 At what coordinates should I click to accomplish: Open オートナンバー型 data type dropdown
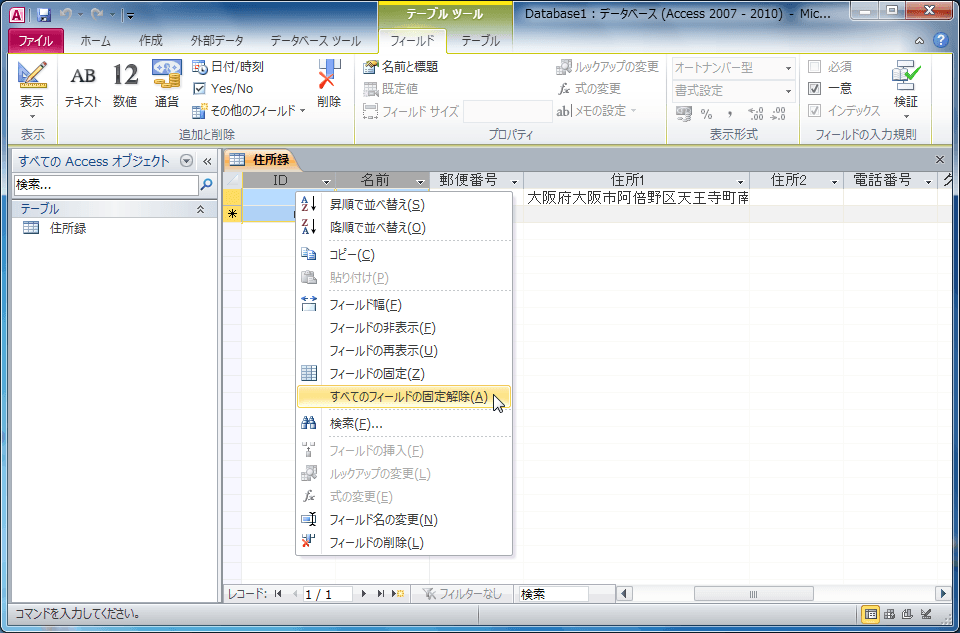click(789, 68)
